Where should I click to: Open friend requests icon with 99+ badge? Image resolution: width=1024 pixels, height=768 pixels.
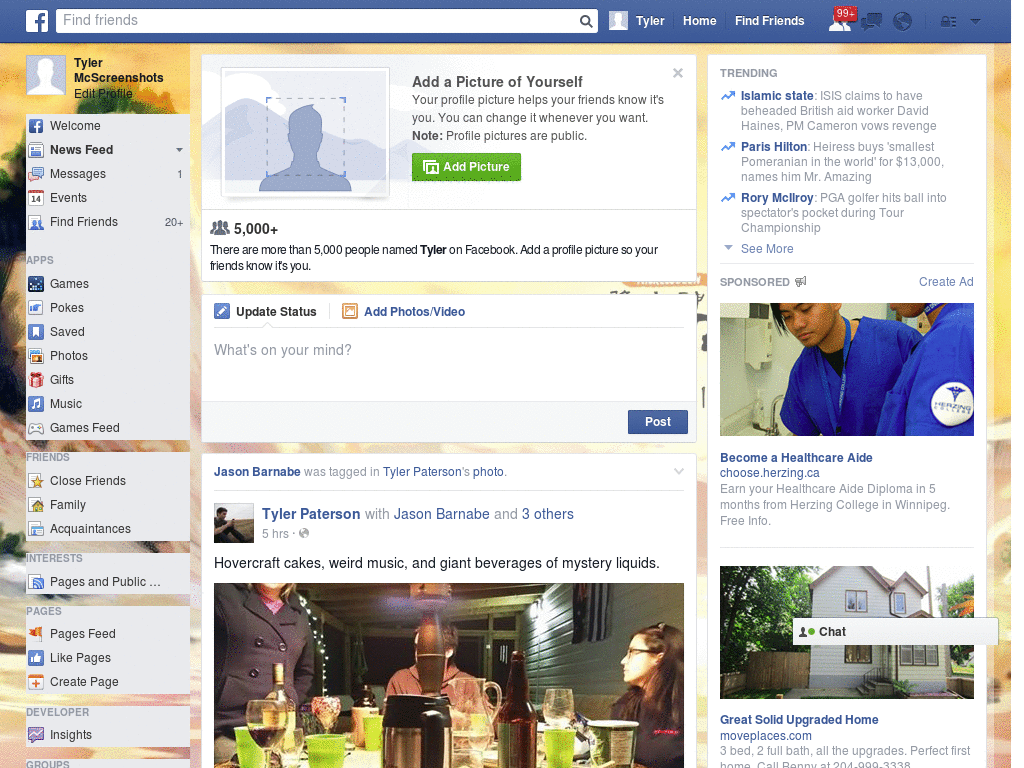842,20
